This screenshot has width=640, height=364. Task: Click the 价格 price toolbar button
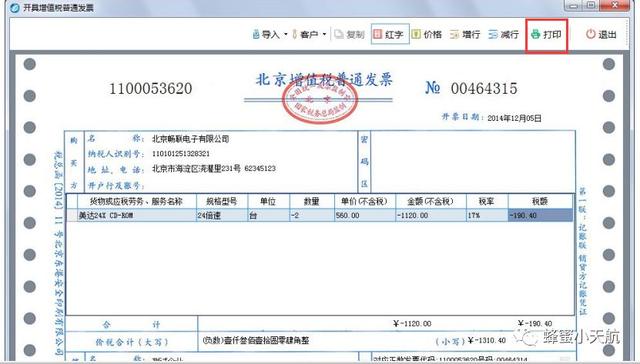[x=427, y=34]
